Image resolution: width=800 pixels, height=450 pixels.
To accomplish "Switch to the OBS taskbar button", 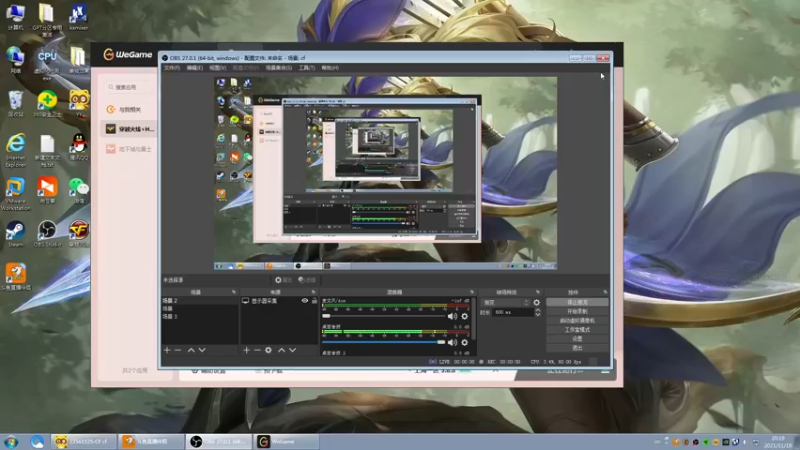I will (x=219, y=441).
